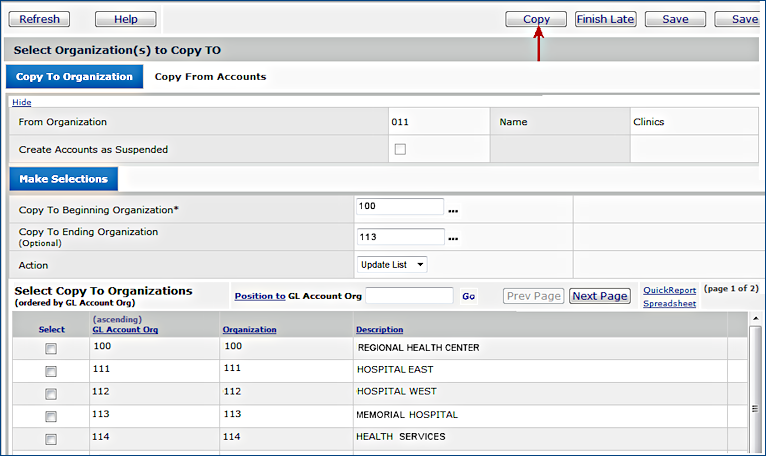
Task: Select the Copy To Organization tab
Action: click(x=75, y=77)
